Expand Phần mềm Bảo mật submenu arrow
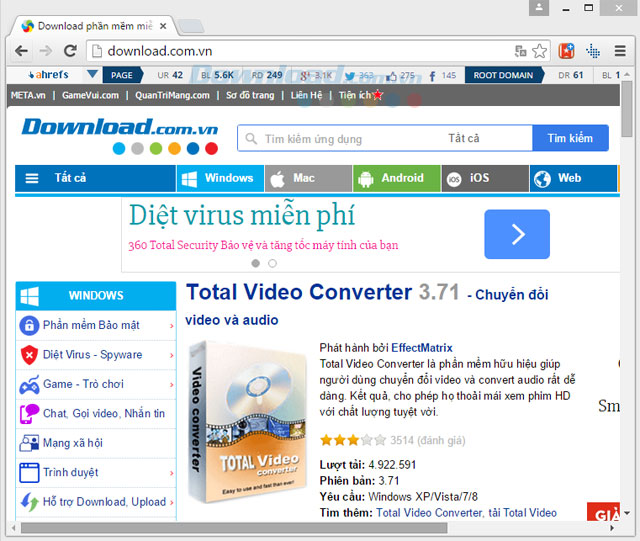 click(x=171, y=326)
